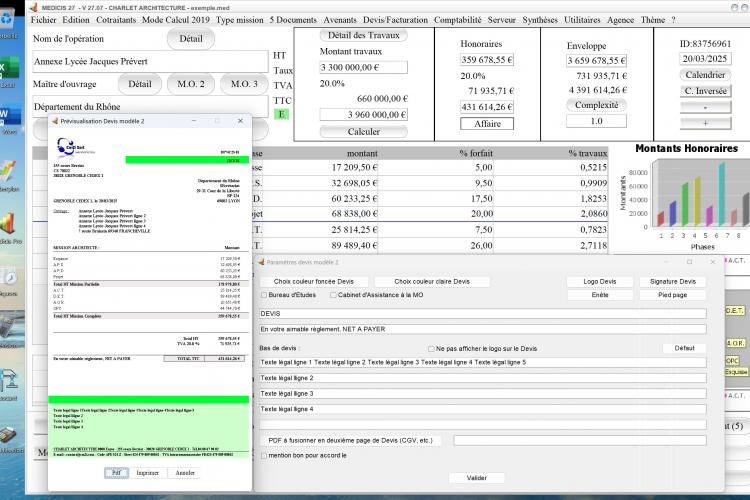Open the Thème menu
750x500 pixels.
652,20
